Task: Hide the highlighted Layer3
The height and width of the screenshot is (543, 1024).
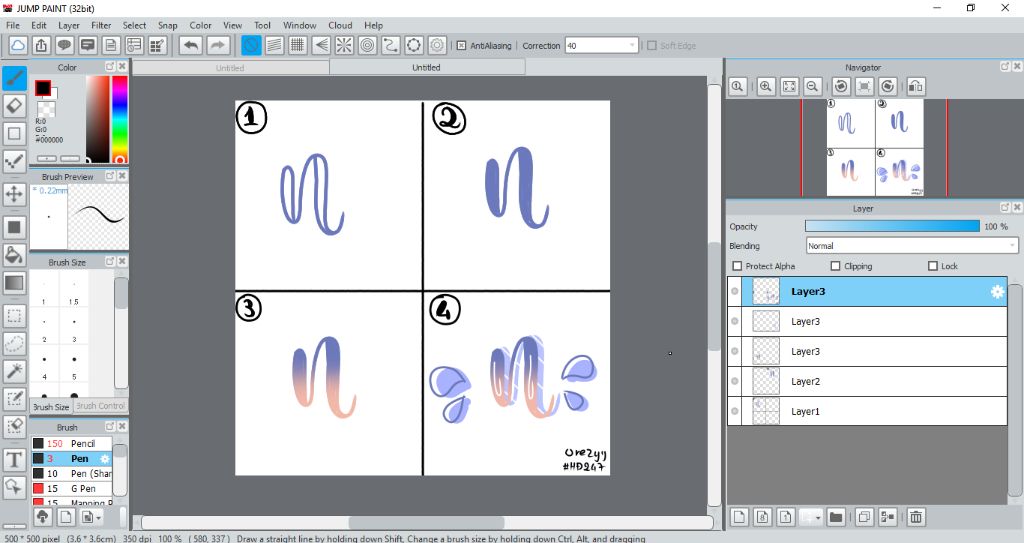Action: point(735,291)
